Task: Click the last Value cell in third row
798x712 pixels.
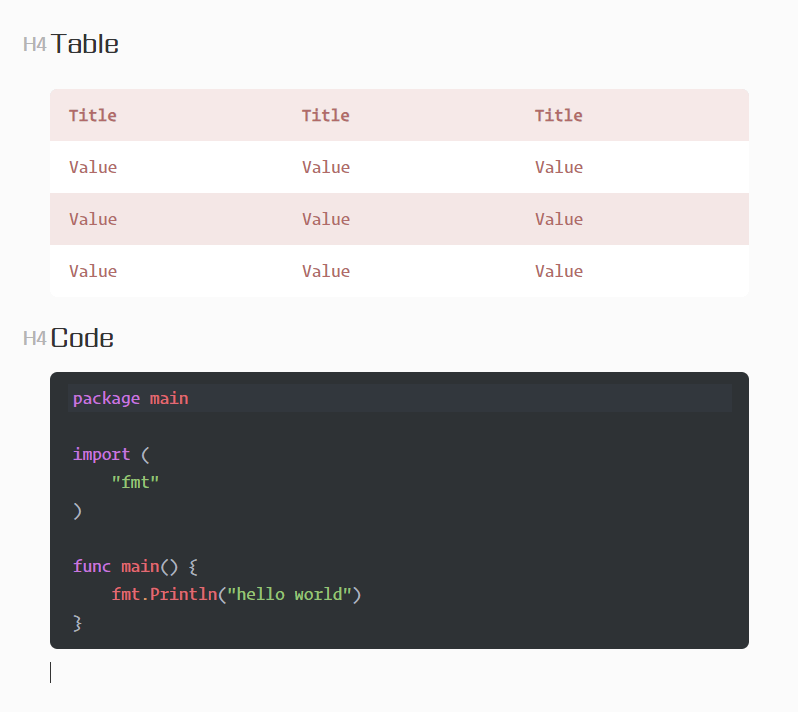Action: pyautogui.click(x=632, y=271)
